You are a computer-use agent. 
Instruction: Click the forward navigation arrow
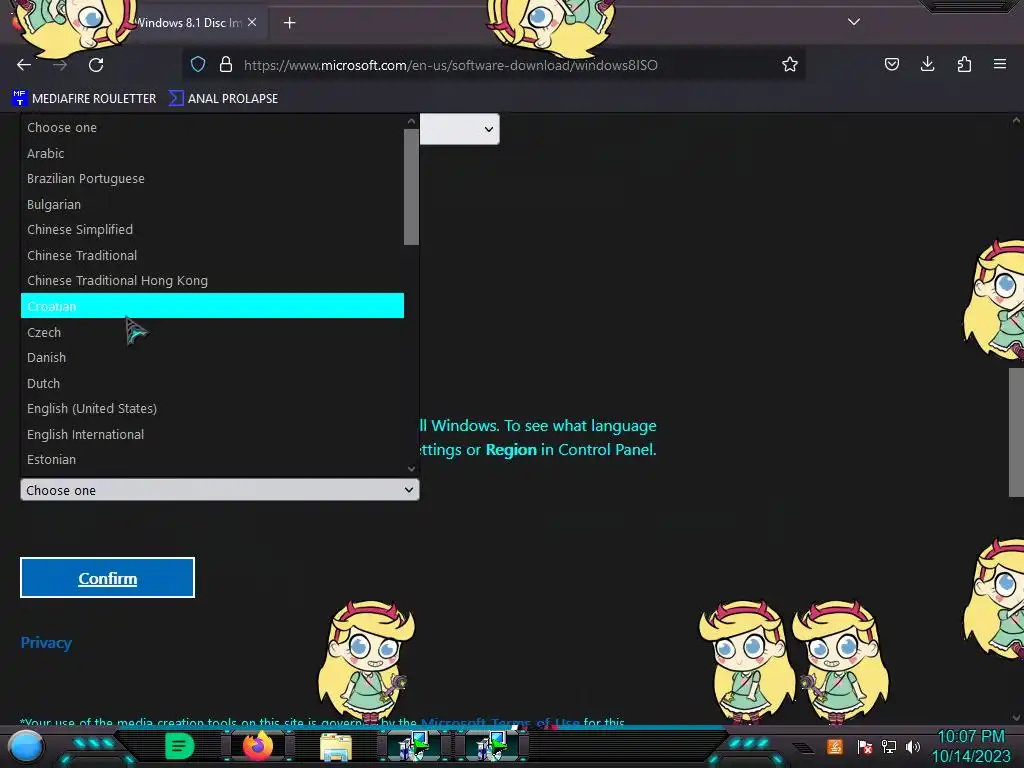click(60, 65)
